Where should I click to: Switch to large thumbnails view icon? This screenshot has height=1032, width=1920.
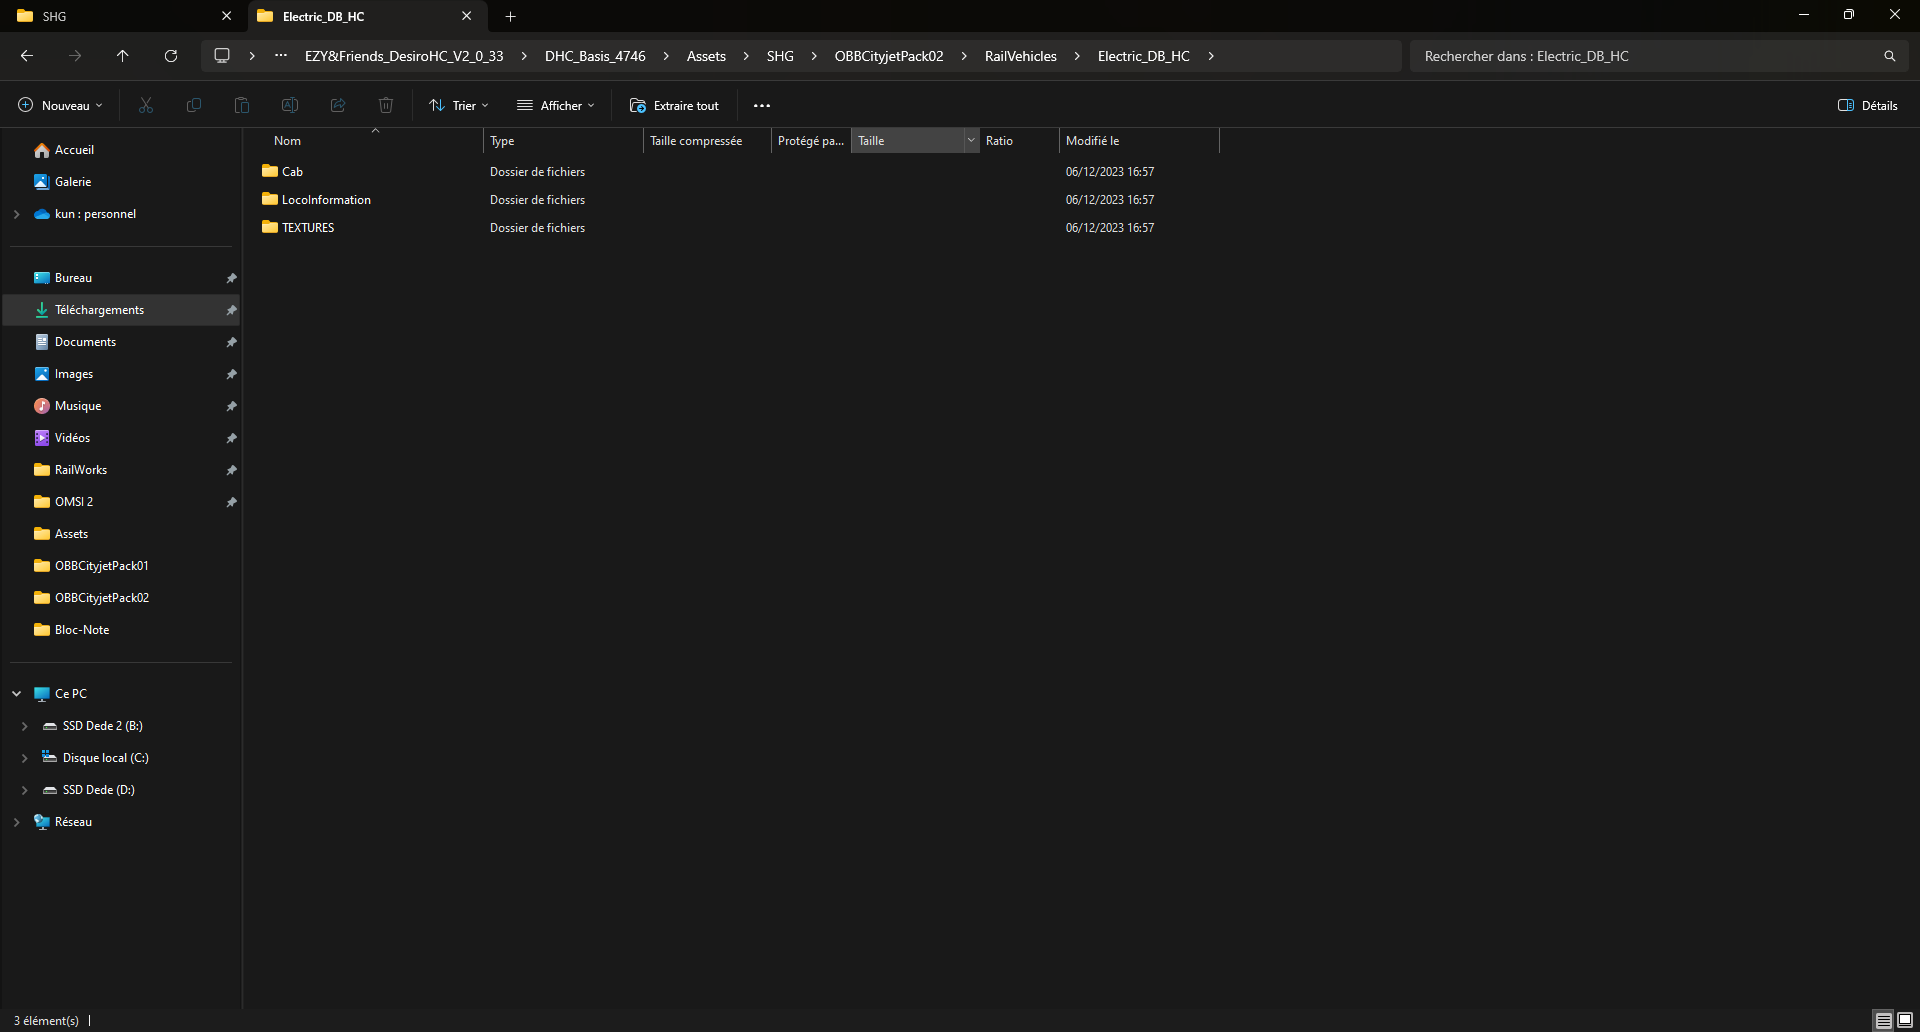(1905, 1020)
